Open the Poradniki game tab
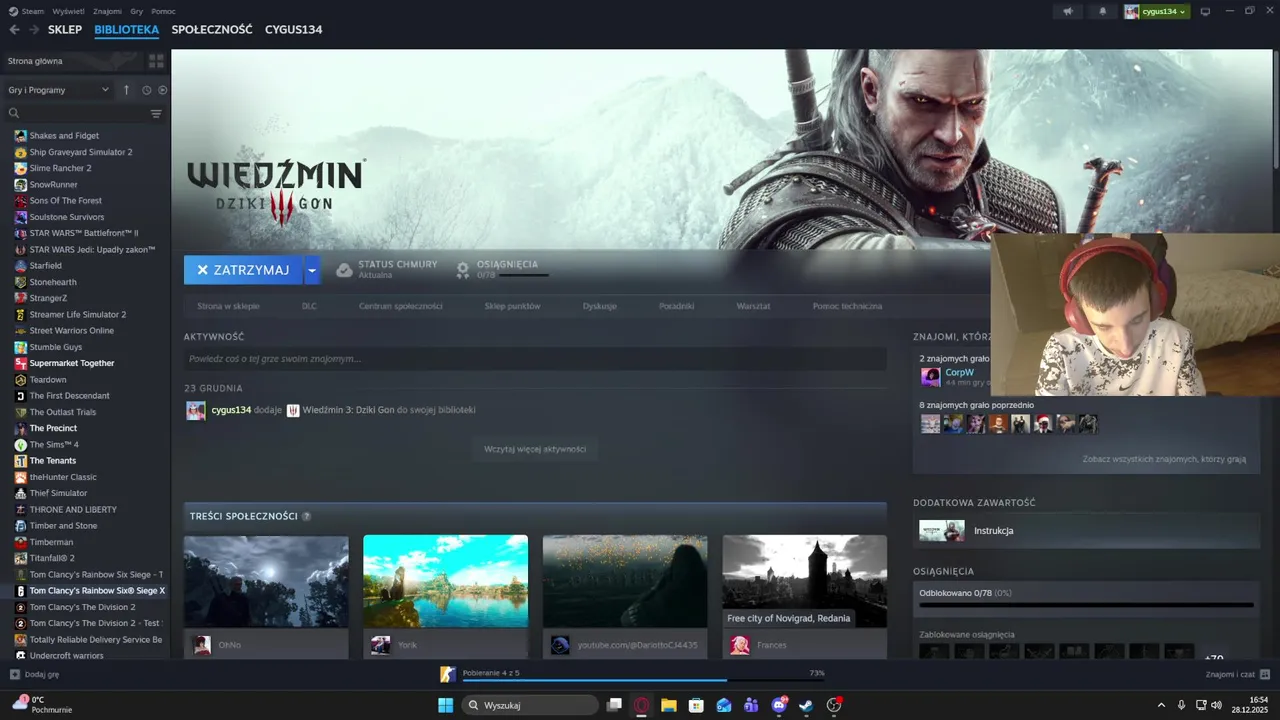The image size is (1280, 720). [677, 306]
